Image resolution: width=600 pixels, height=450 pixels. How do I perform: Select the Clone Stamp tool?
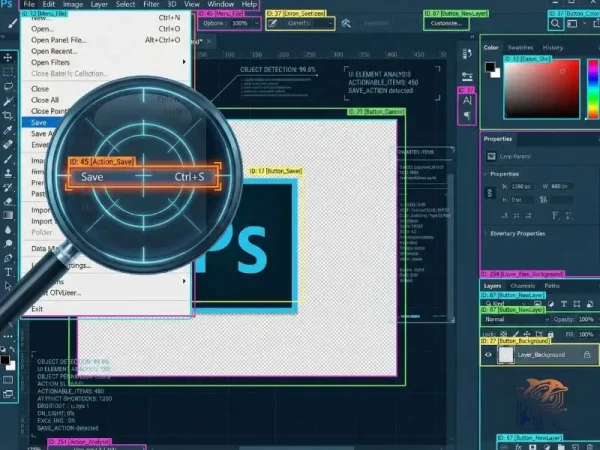click(8, 173)
